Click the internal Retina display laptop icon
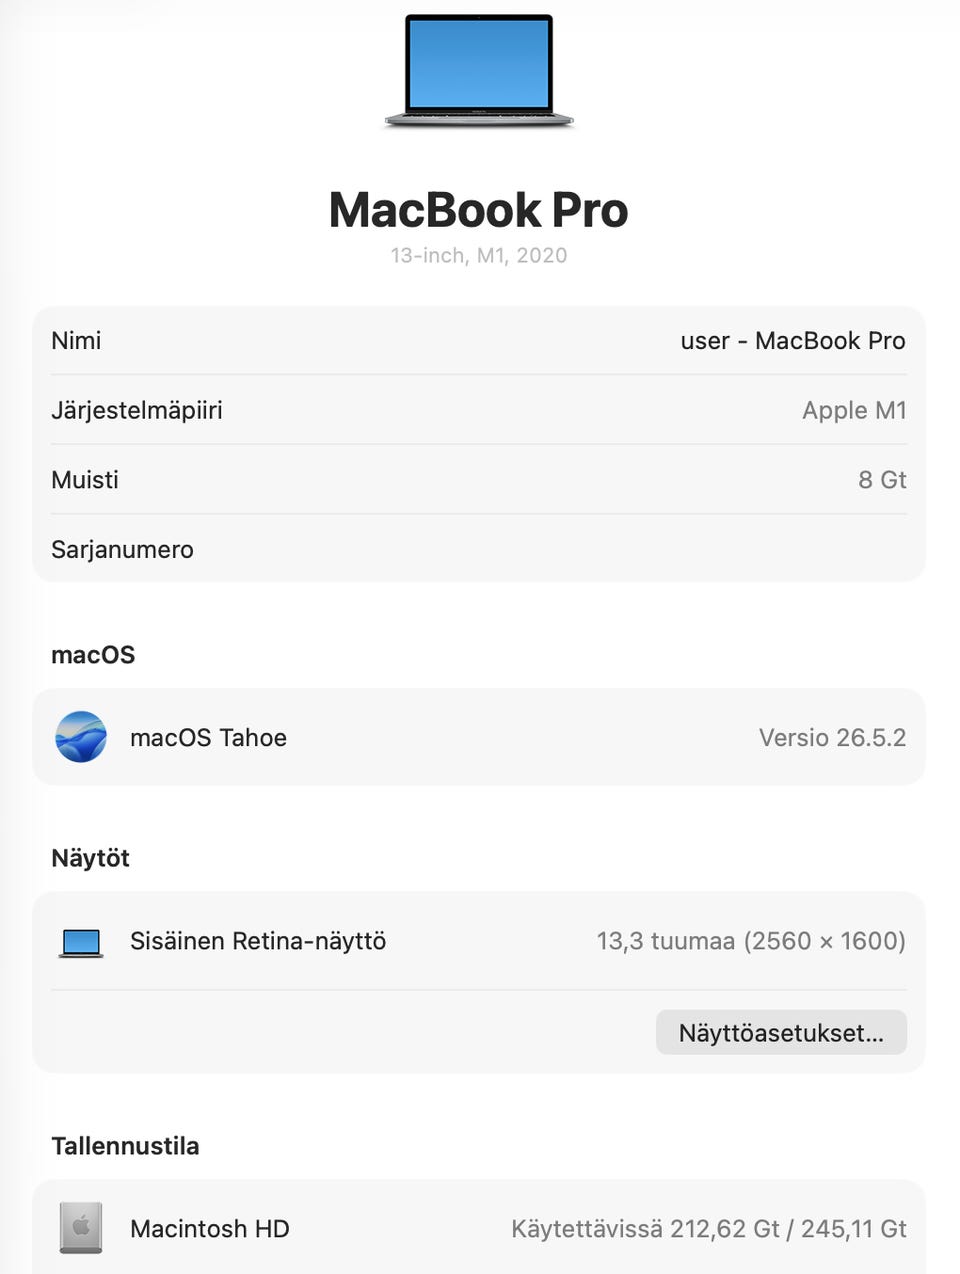This screenshot has height=1274, width=960. point(81,942)
